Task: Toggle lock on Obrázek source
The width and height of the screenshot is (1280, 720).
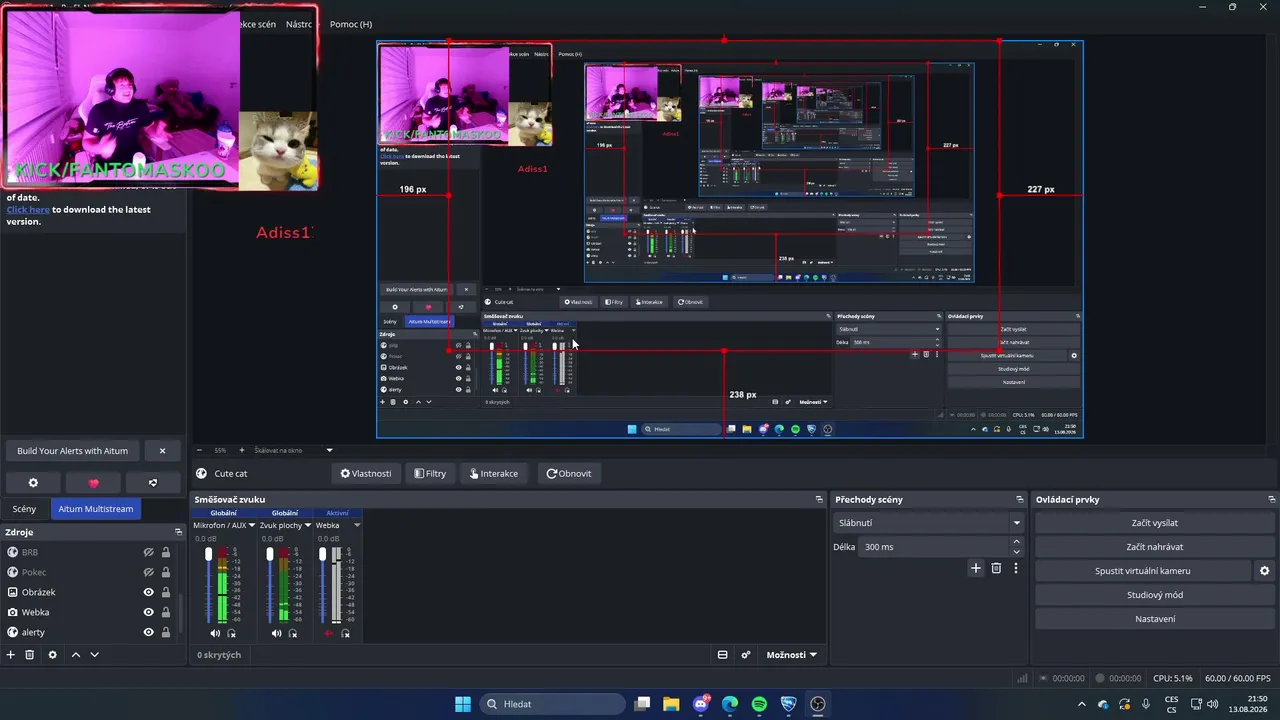Action: point(166,592)
